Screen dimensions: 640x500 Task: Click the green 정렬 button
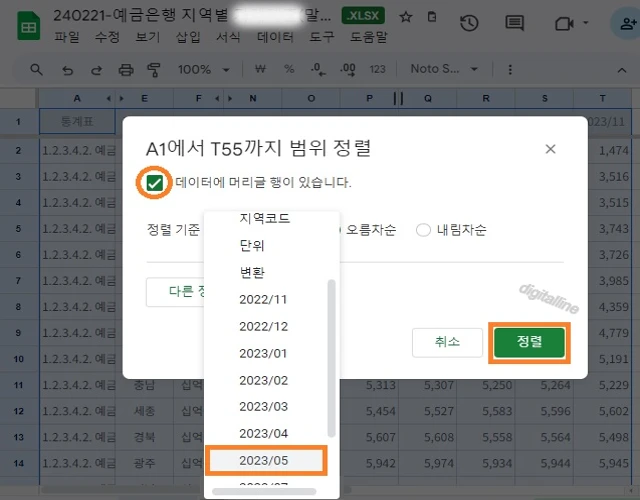529,342
